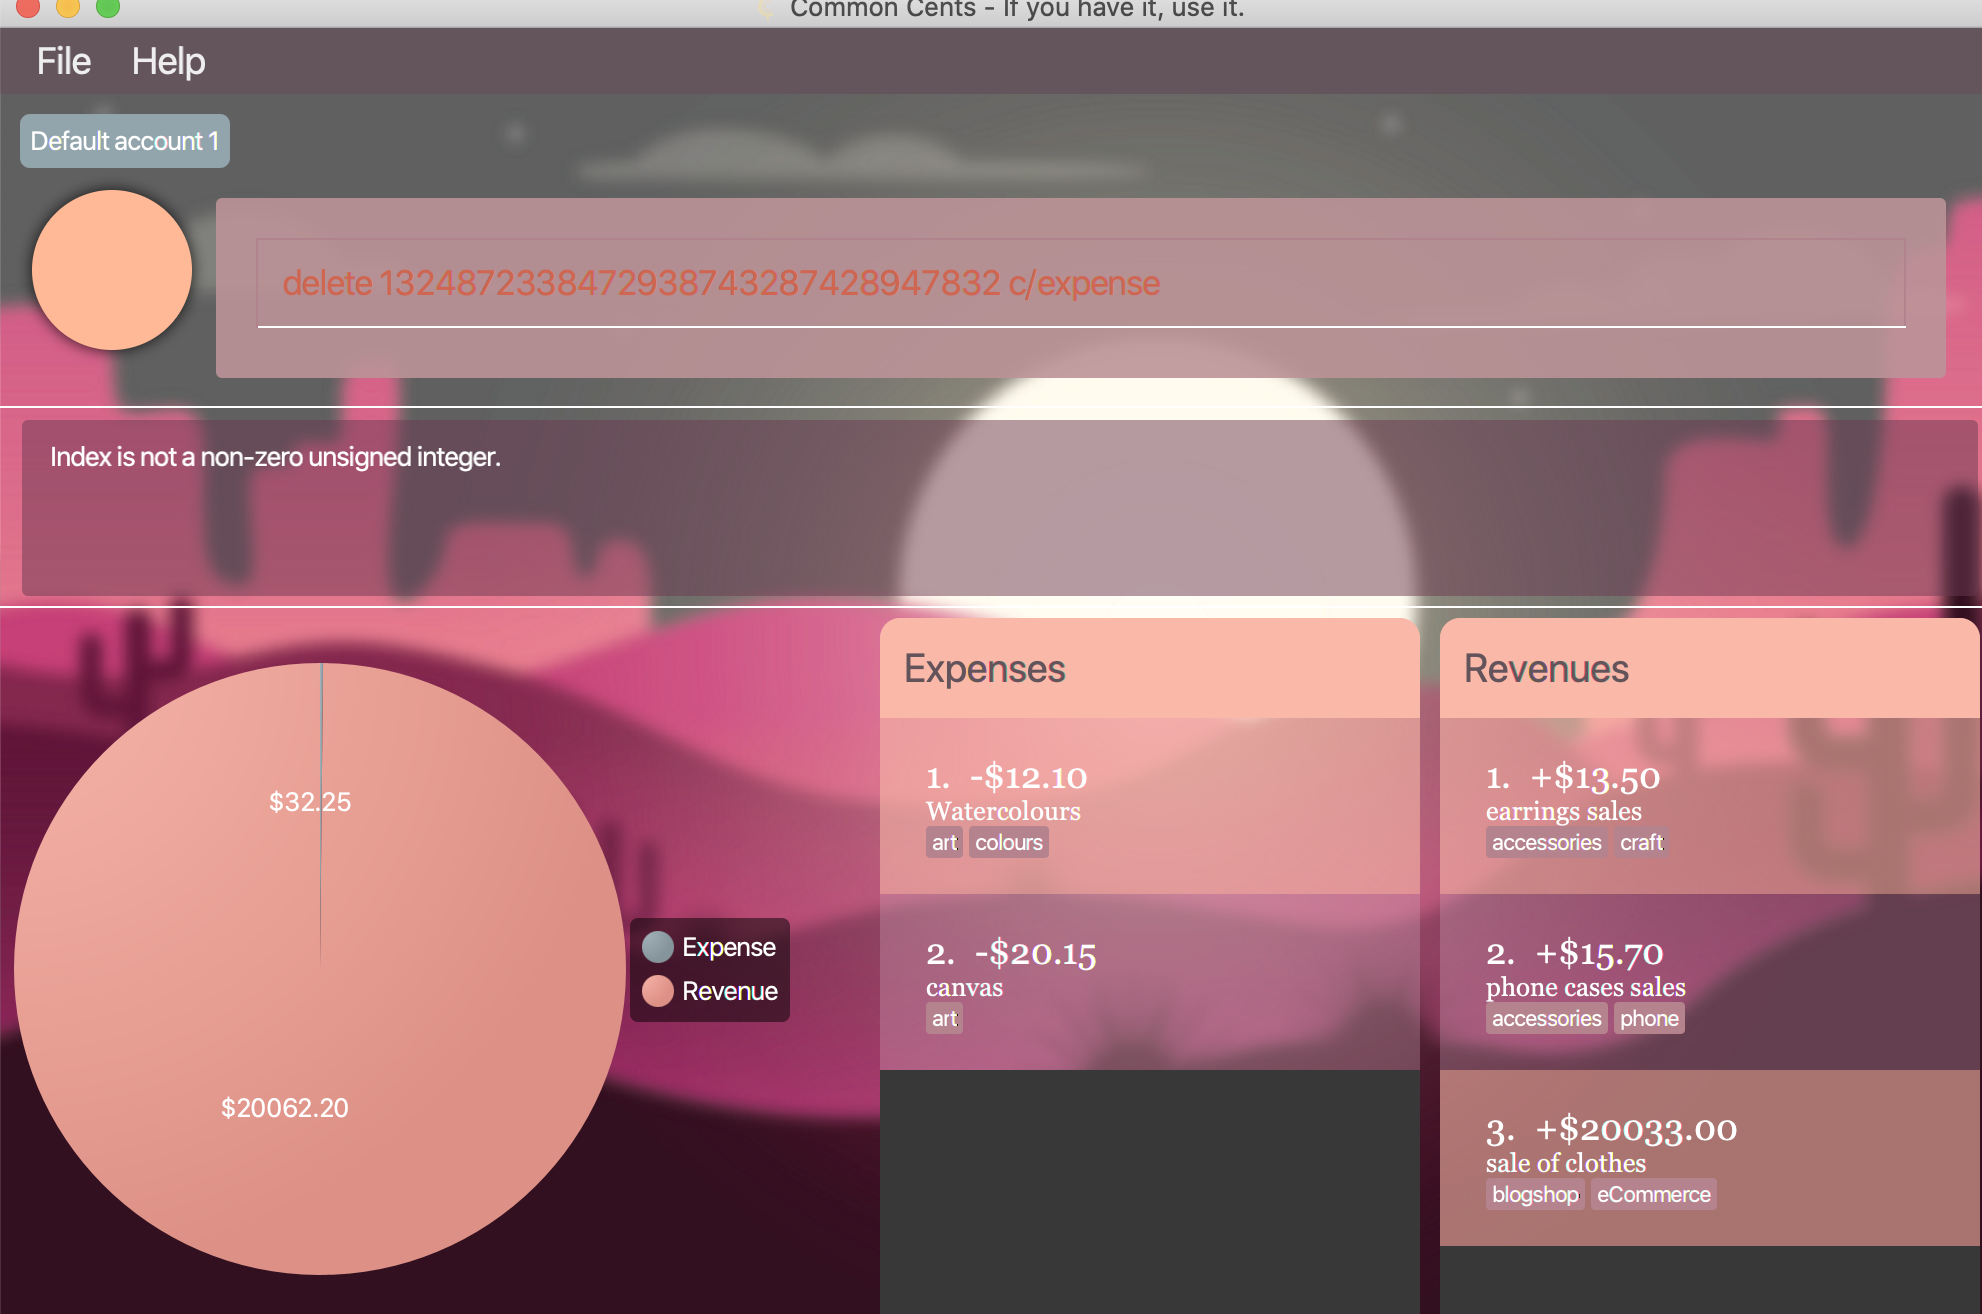Click the craft tag on earrings sales
This screenshot has height=1314, width=1982.
1640,843
